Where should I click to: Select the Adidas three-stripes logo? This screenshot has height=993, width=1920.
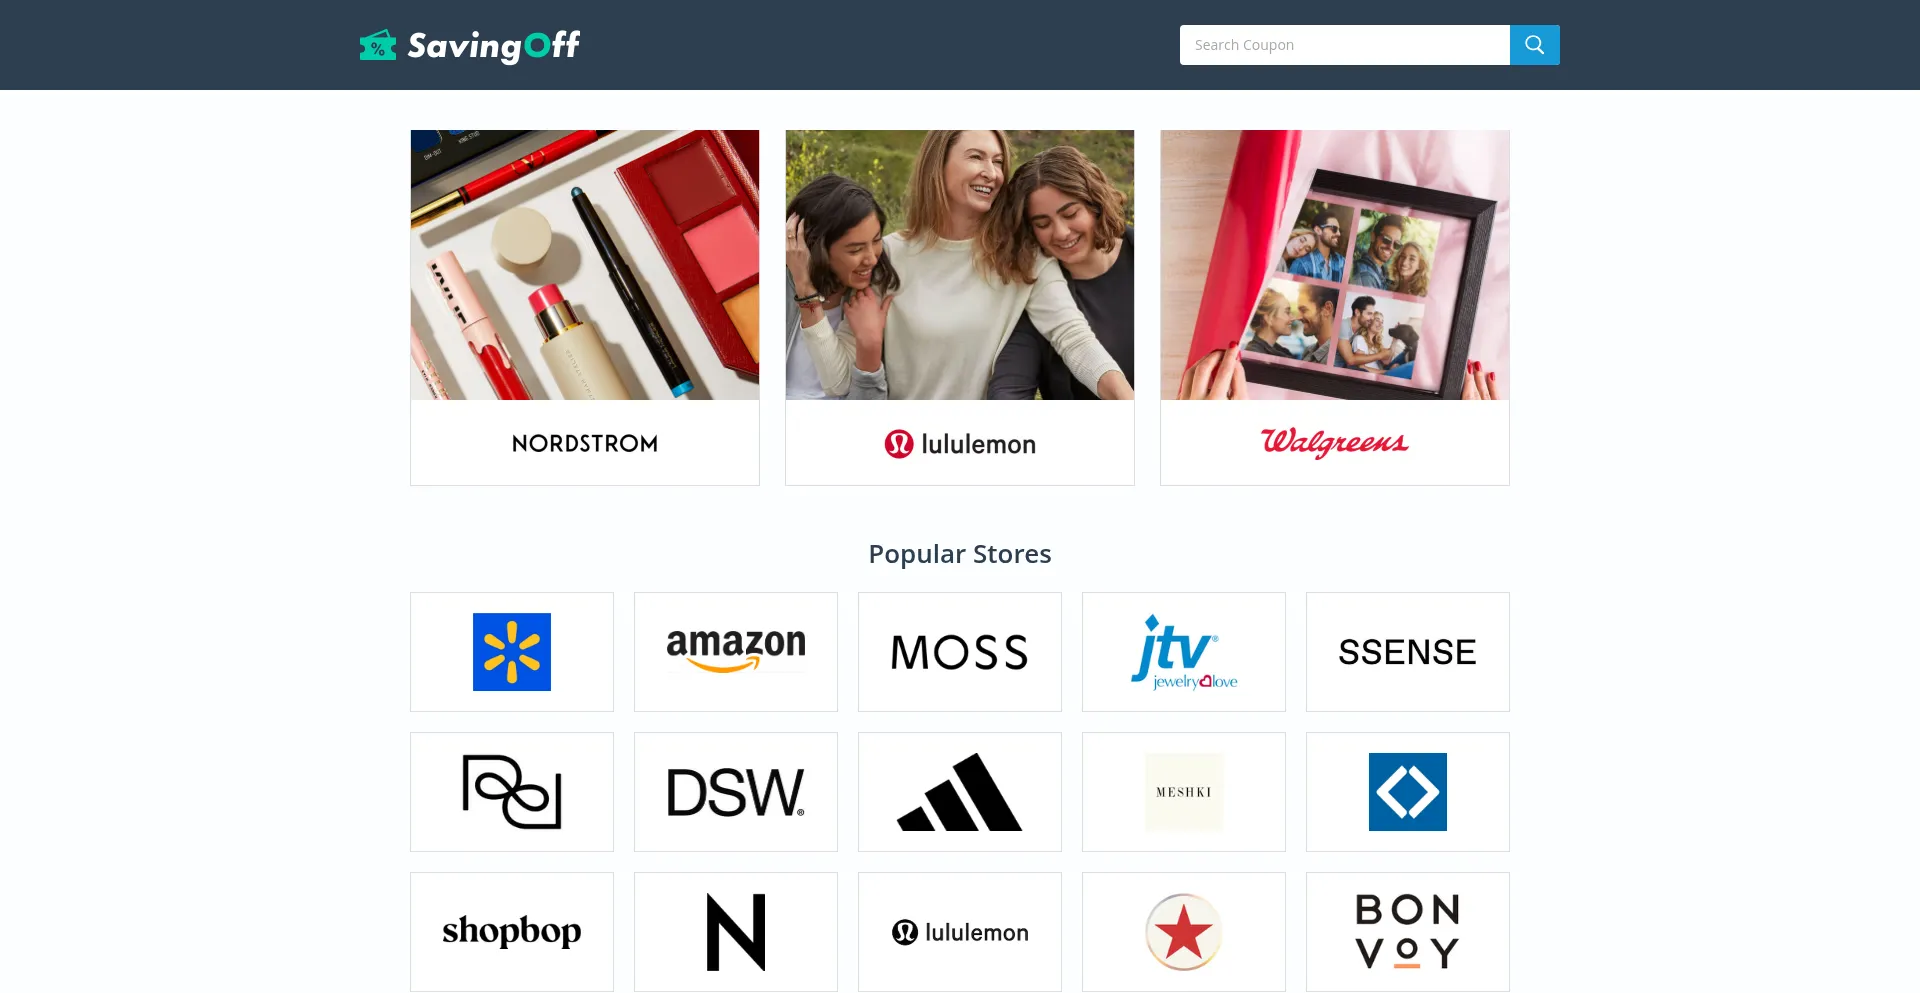click(960, 792)
